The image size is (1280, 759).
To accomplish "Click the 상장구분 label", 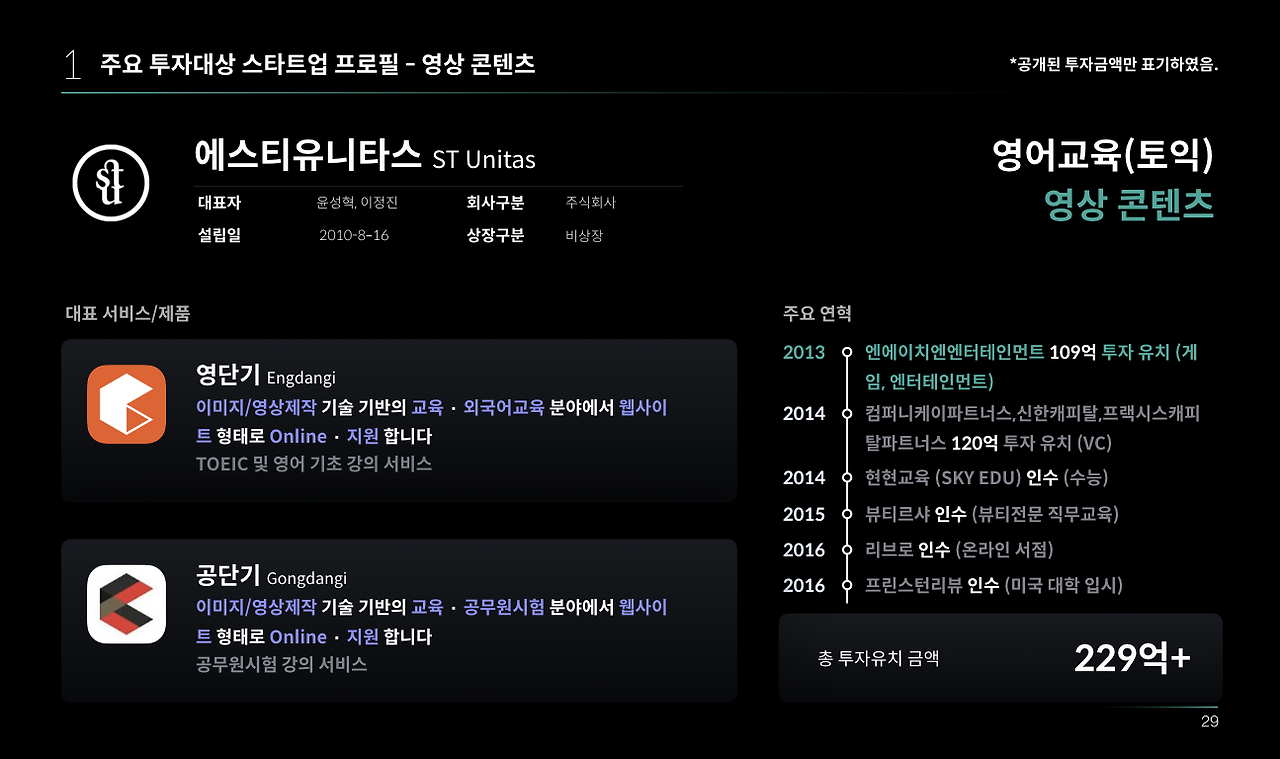I will (x=495, y=236).
